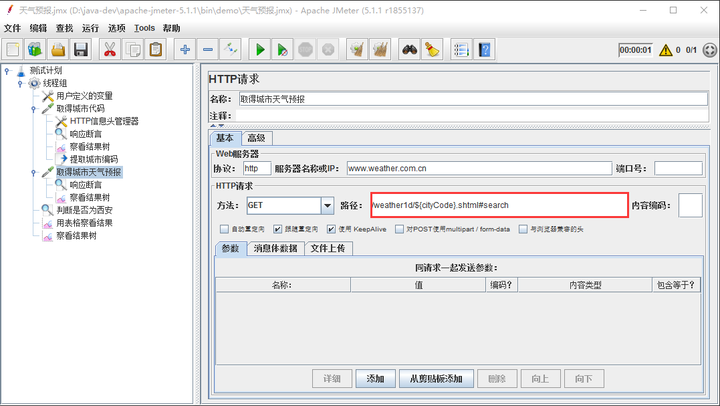Collapse the 取得城市天气预报 tree node
720x406 pixels.
point(34,173)
